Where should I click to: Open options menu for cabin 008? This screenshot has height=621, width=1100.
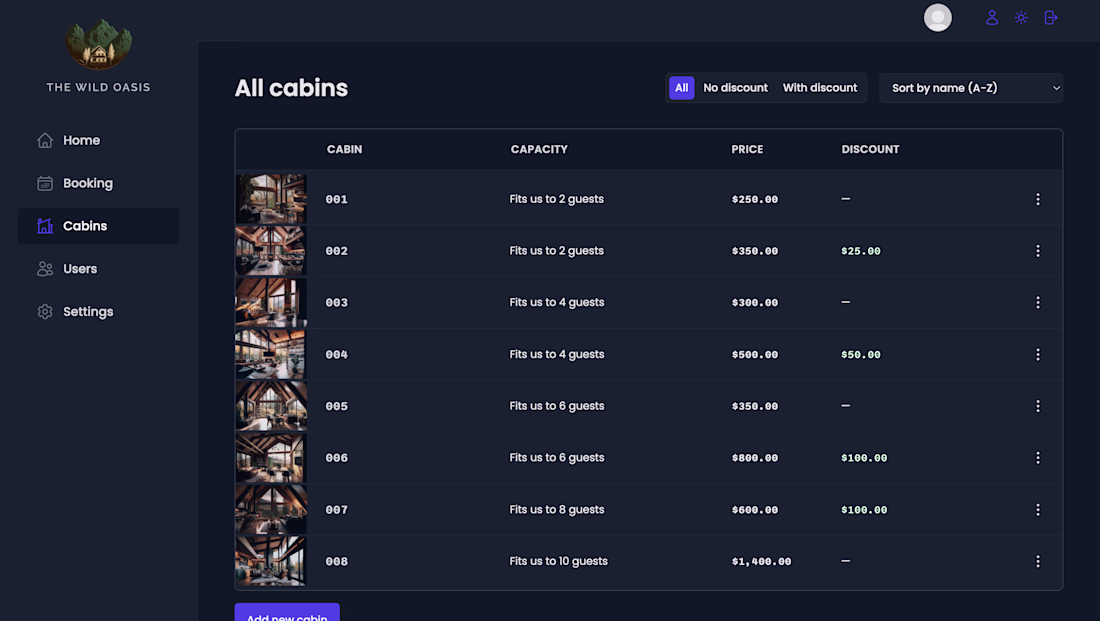point(1038,561)
